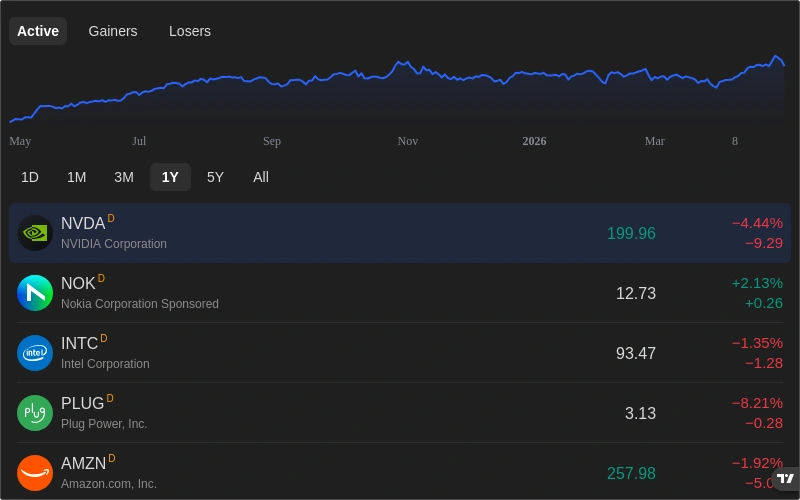Viewport: 800px width, 500px height.
Task: Click NOK change +2.13%
Action: pos(757,283)
